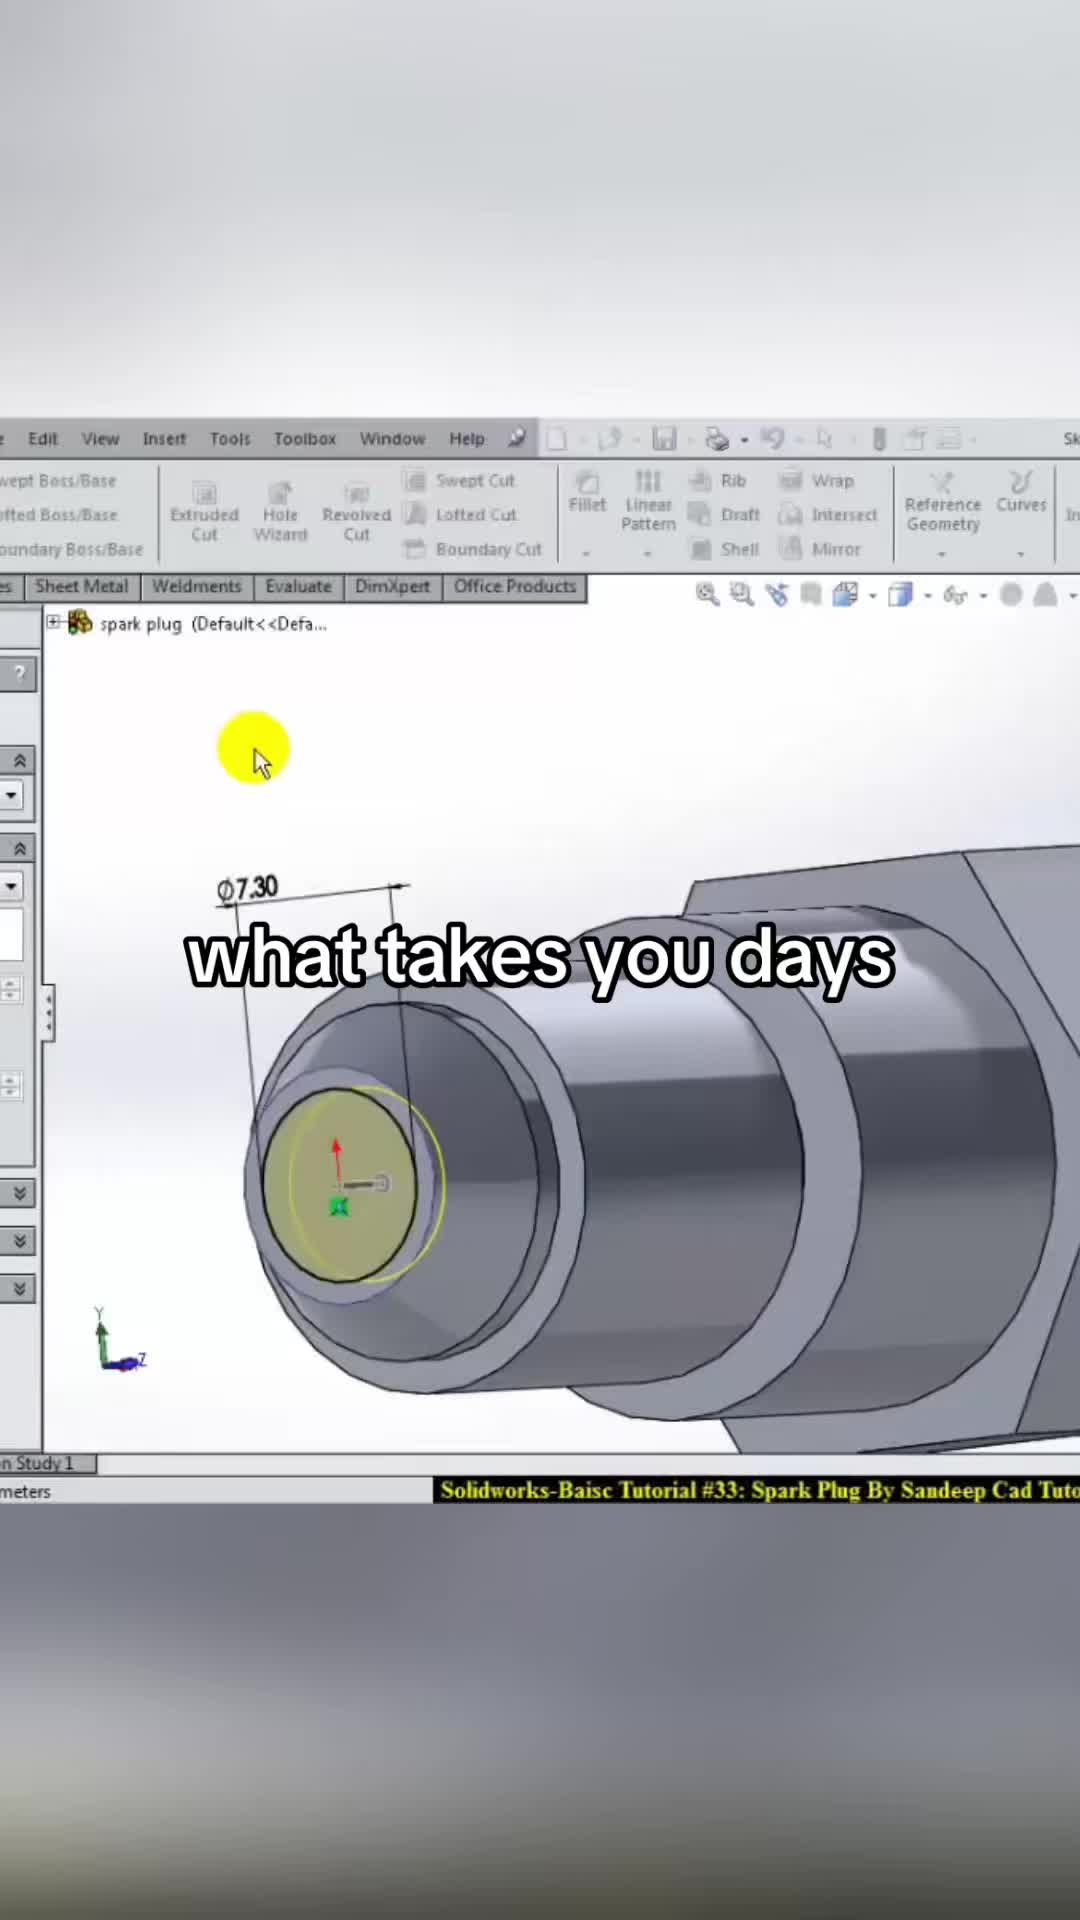Choose the Lofted Cut feature

pos(461,515)
